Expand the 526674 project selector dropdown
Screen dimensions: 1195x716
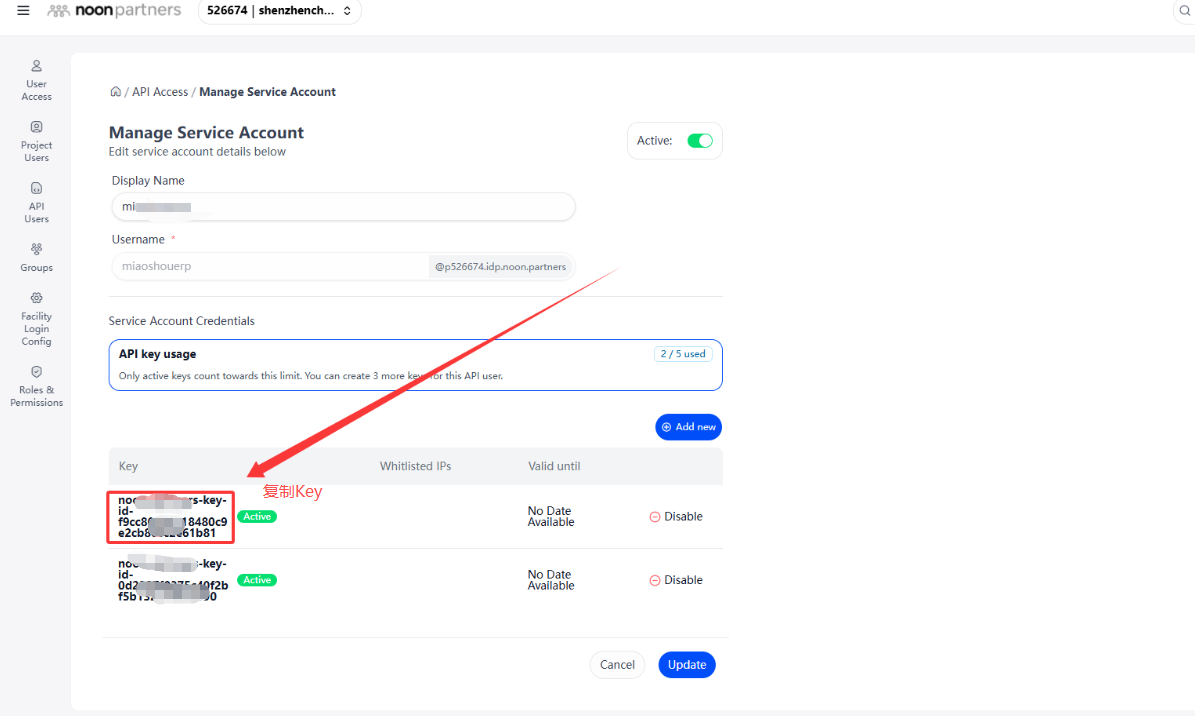pyautogui.click(x=280, y=11)
